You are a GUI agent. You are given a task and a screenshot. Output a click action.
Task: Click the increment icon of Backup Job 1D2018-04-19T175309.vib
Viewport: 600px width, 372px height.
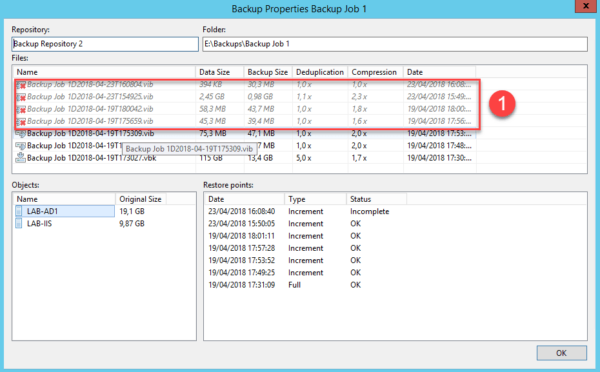coord(20,134)
